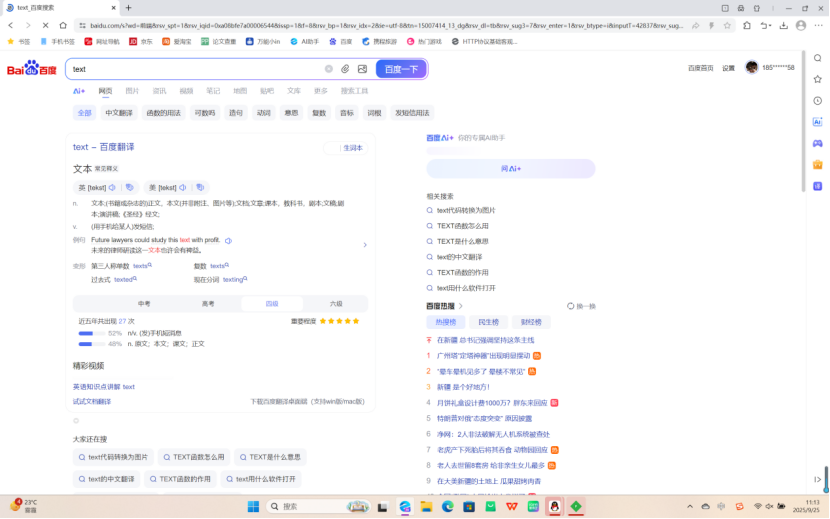The width and height of the screenshot is (830, 519).
Task: Switch to the 地图 search tab
Action: 240,91
